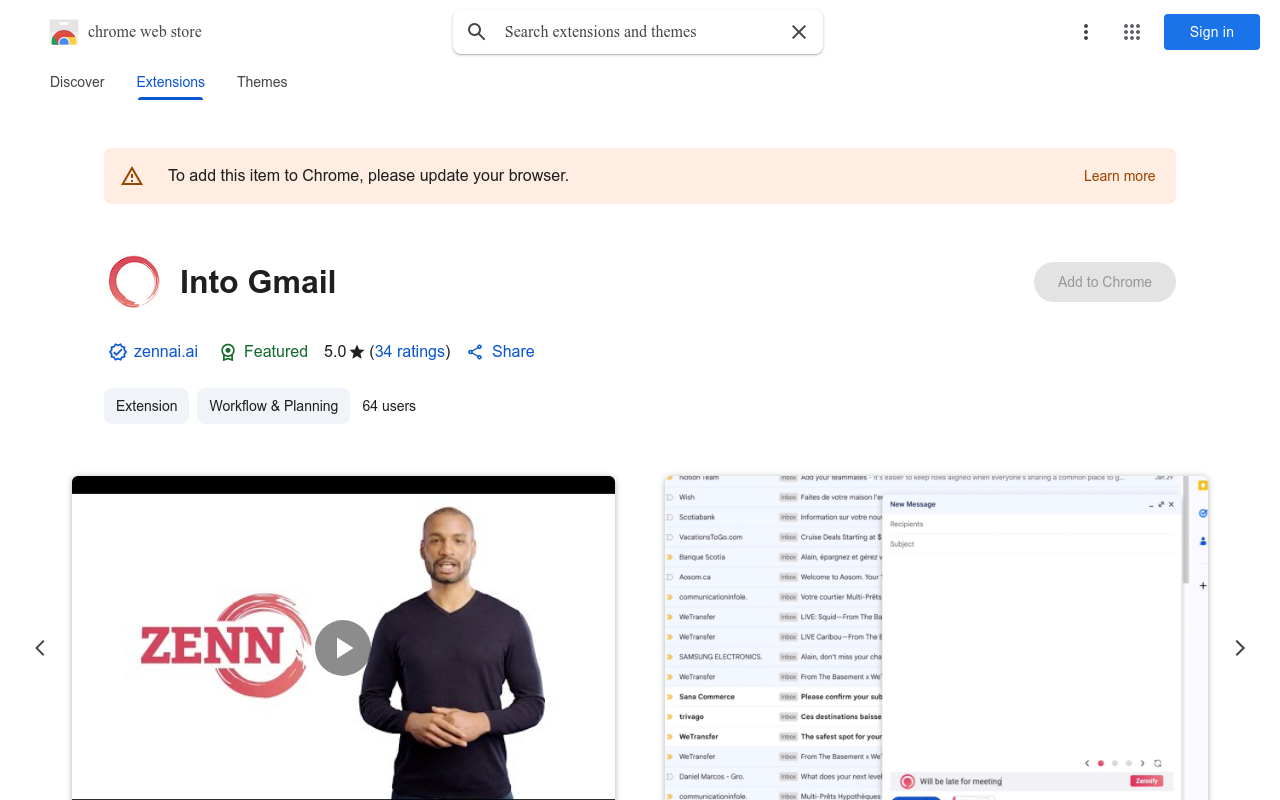Viewport: 1280px width, 800px height.
Task: Clear the search field with X
Action: click(799, 32)
